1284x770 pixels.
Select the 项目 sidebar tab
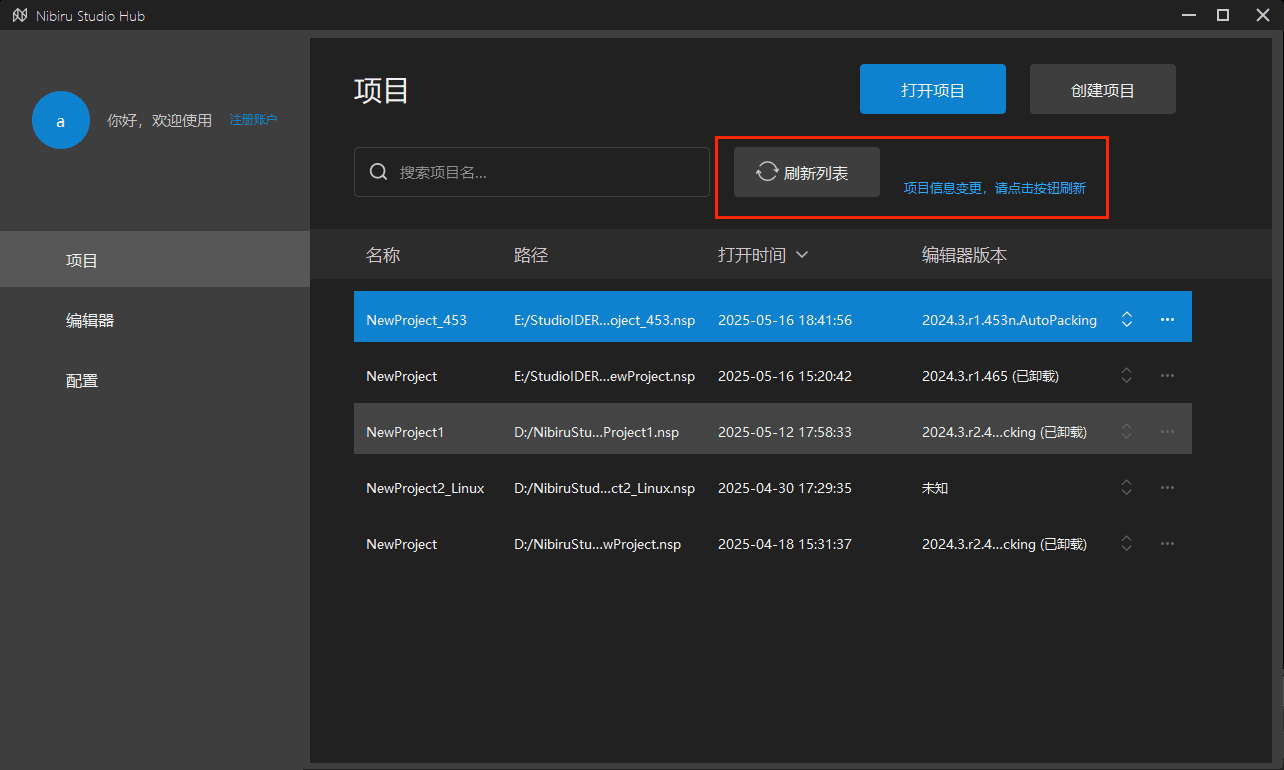(82, 261)
